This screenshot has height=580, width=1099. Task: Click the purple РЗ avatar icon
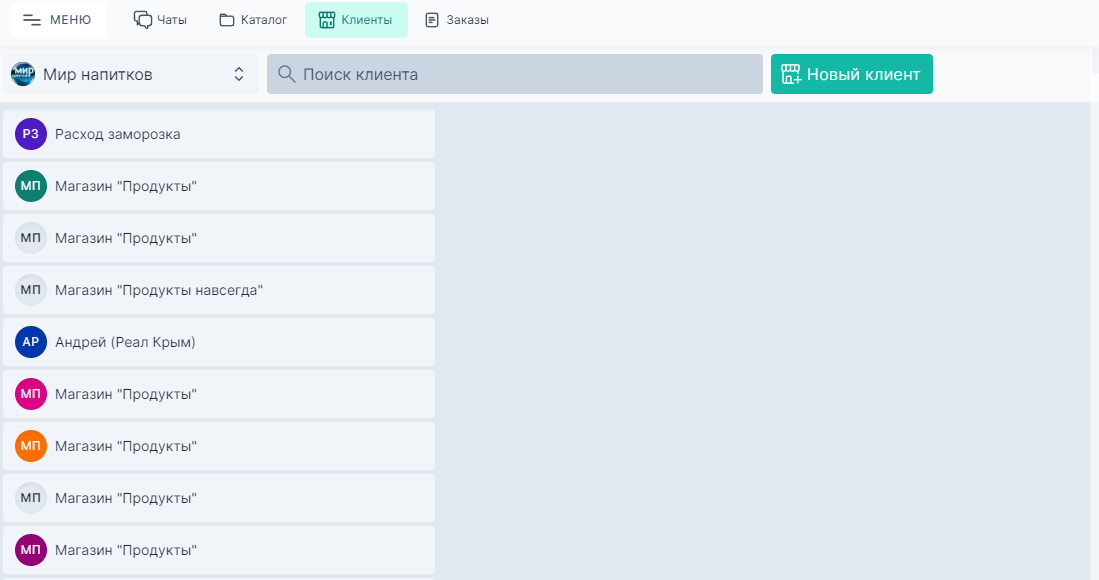click(31, 134)
